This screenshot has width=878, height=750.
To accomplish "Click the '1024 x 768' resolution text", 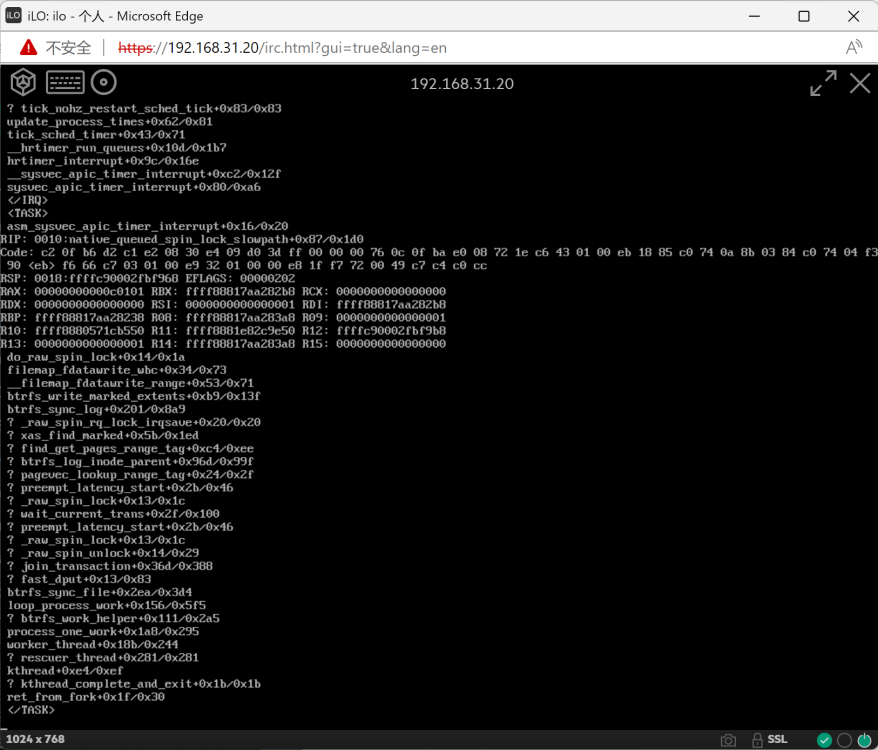I will [x=35, y=739].
